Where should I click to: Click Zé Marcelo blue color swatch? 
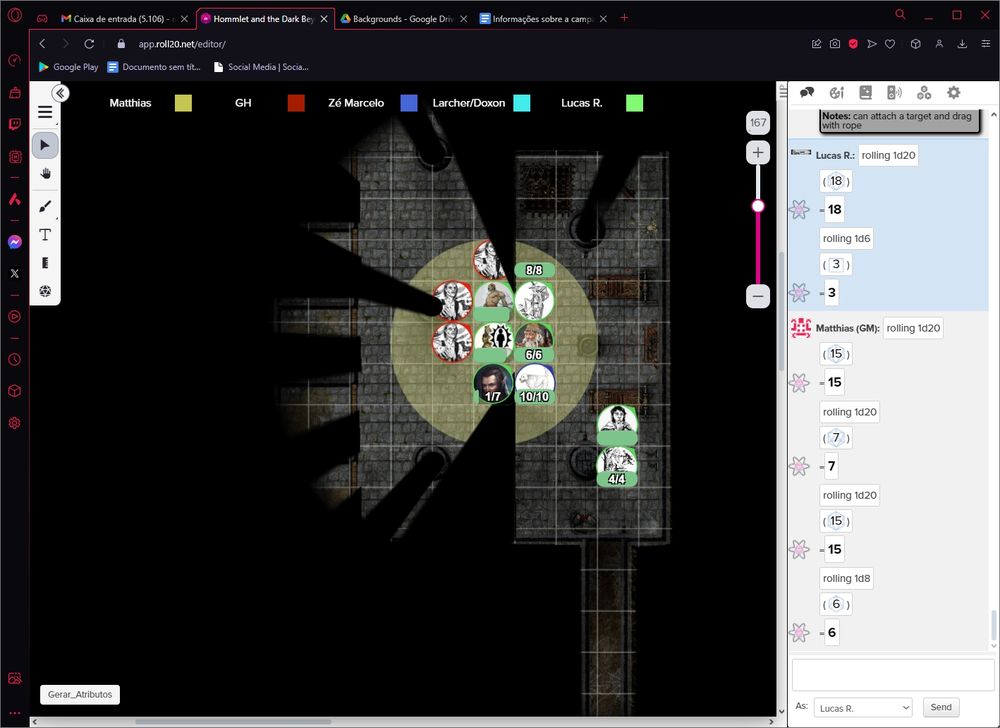pos(409,103)
